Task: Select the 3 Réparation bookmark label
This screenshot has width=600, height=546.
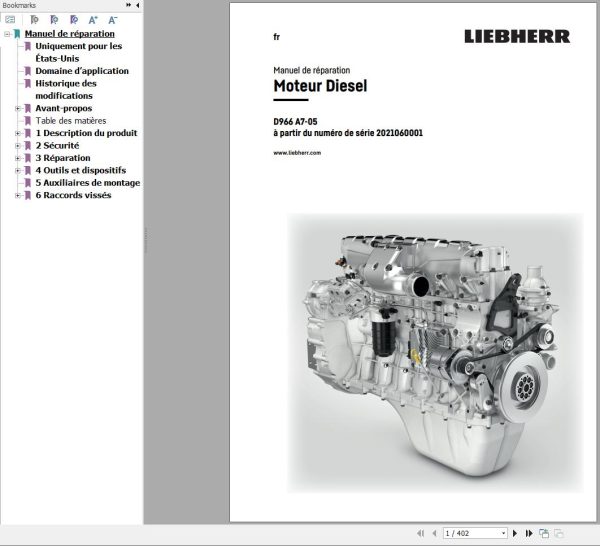Action: (x=63, y=158)
